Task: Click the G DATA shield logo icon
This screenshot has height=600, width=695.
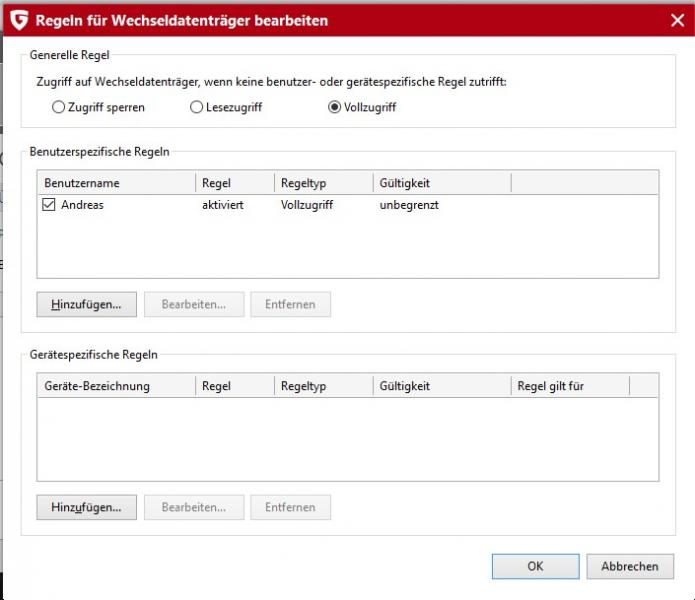Action: 19,20
